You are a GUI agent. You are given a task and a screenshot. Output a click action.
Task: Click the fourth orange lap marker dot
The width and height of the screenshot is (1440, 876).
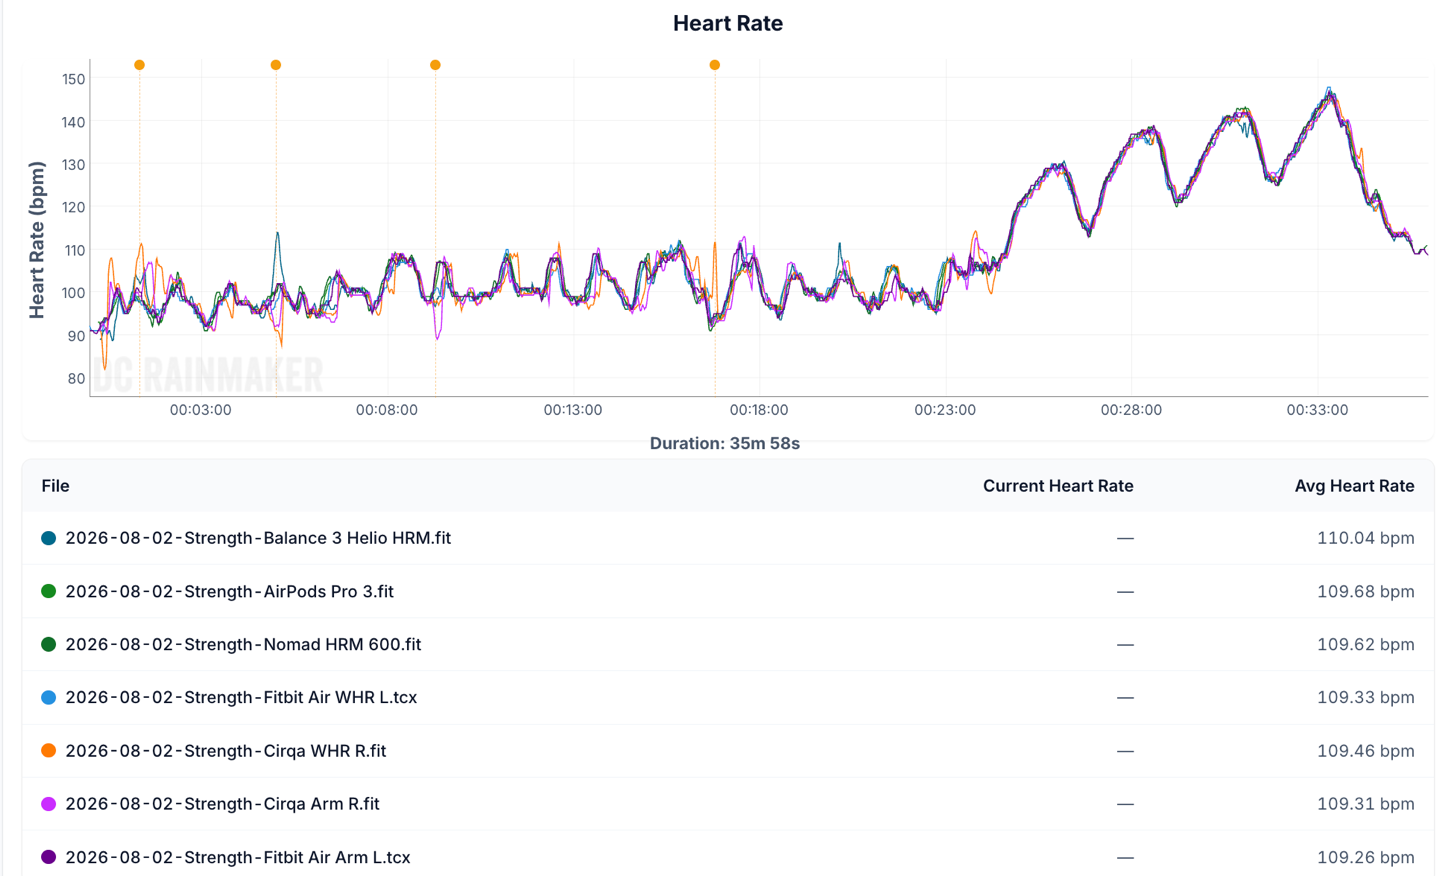715,65
